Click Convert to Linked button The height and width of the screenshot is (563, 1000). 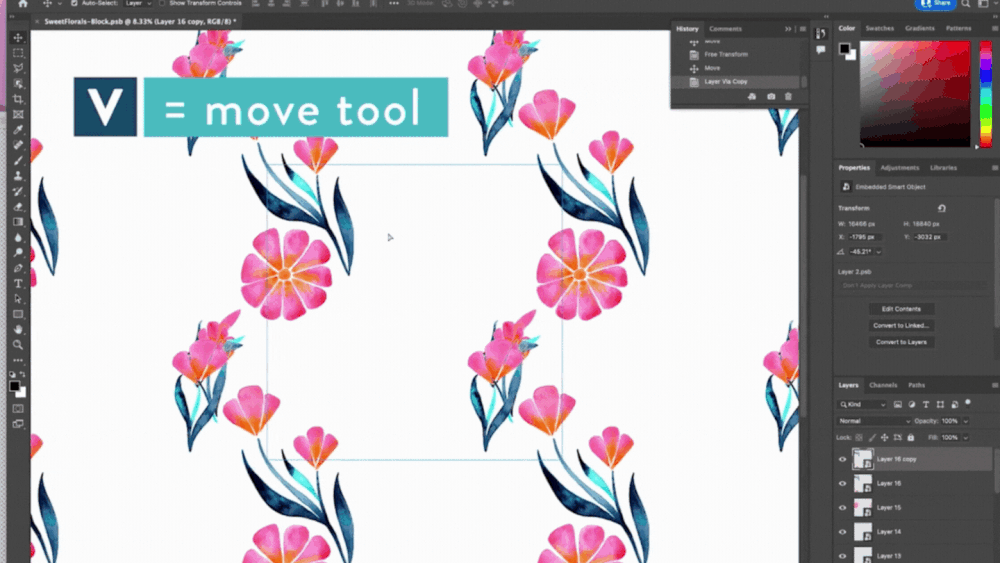tap(901, 325)
